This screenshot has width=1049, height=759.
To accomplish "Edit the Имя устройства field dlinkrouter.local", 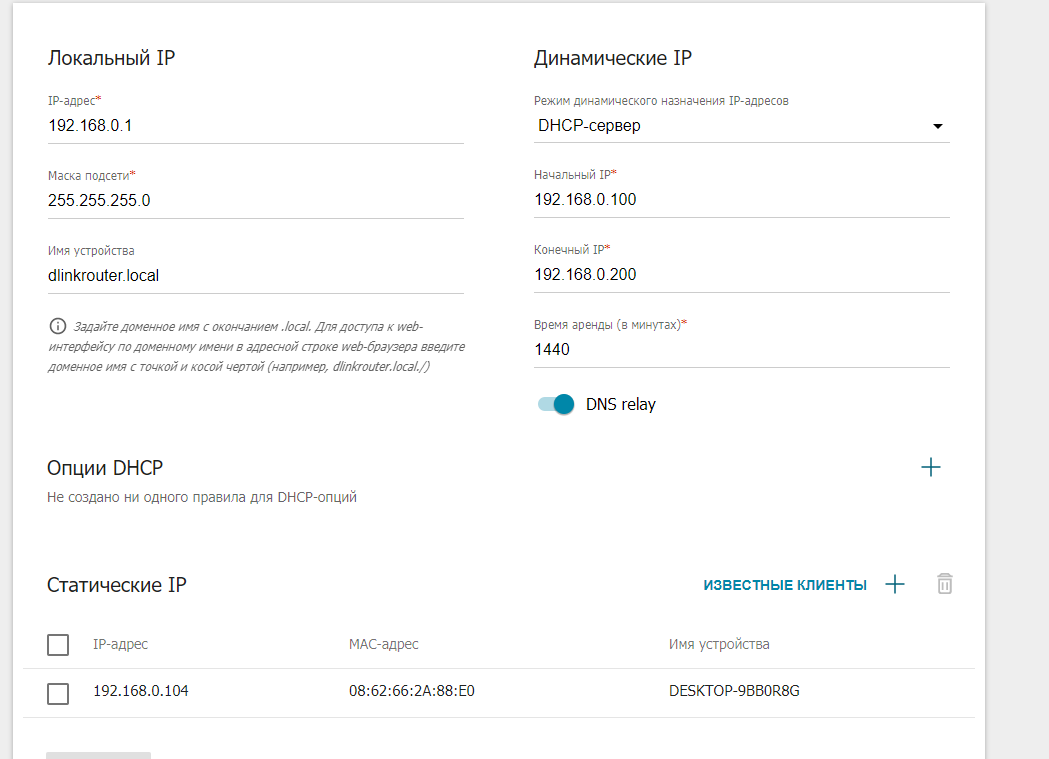I will [x=256, y=276].
